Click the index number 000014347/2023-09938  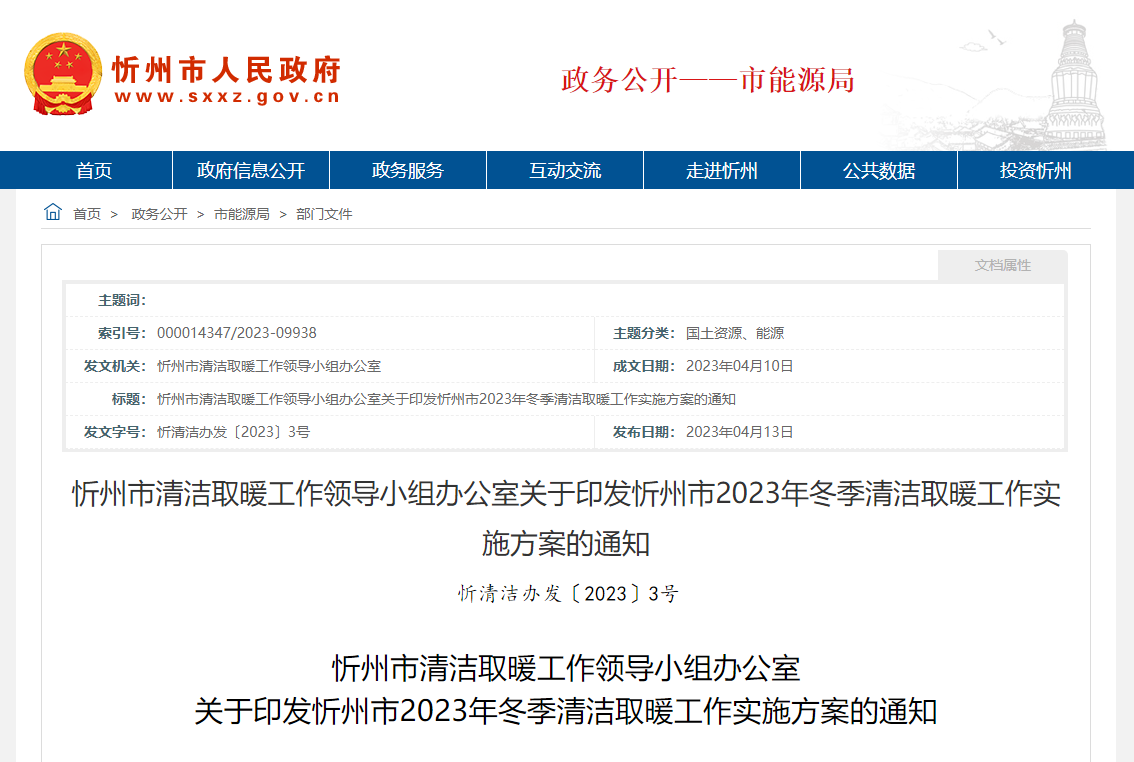tap(237, 333)
